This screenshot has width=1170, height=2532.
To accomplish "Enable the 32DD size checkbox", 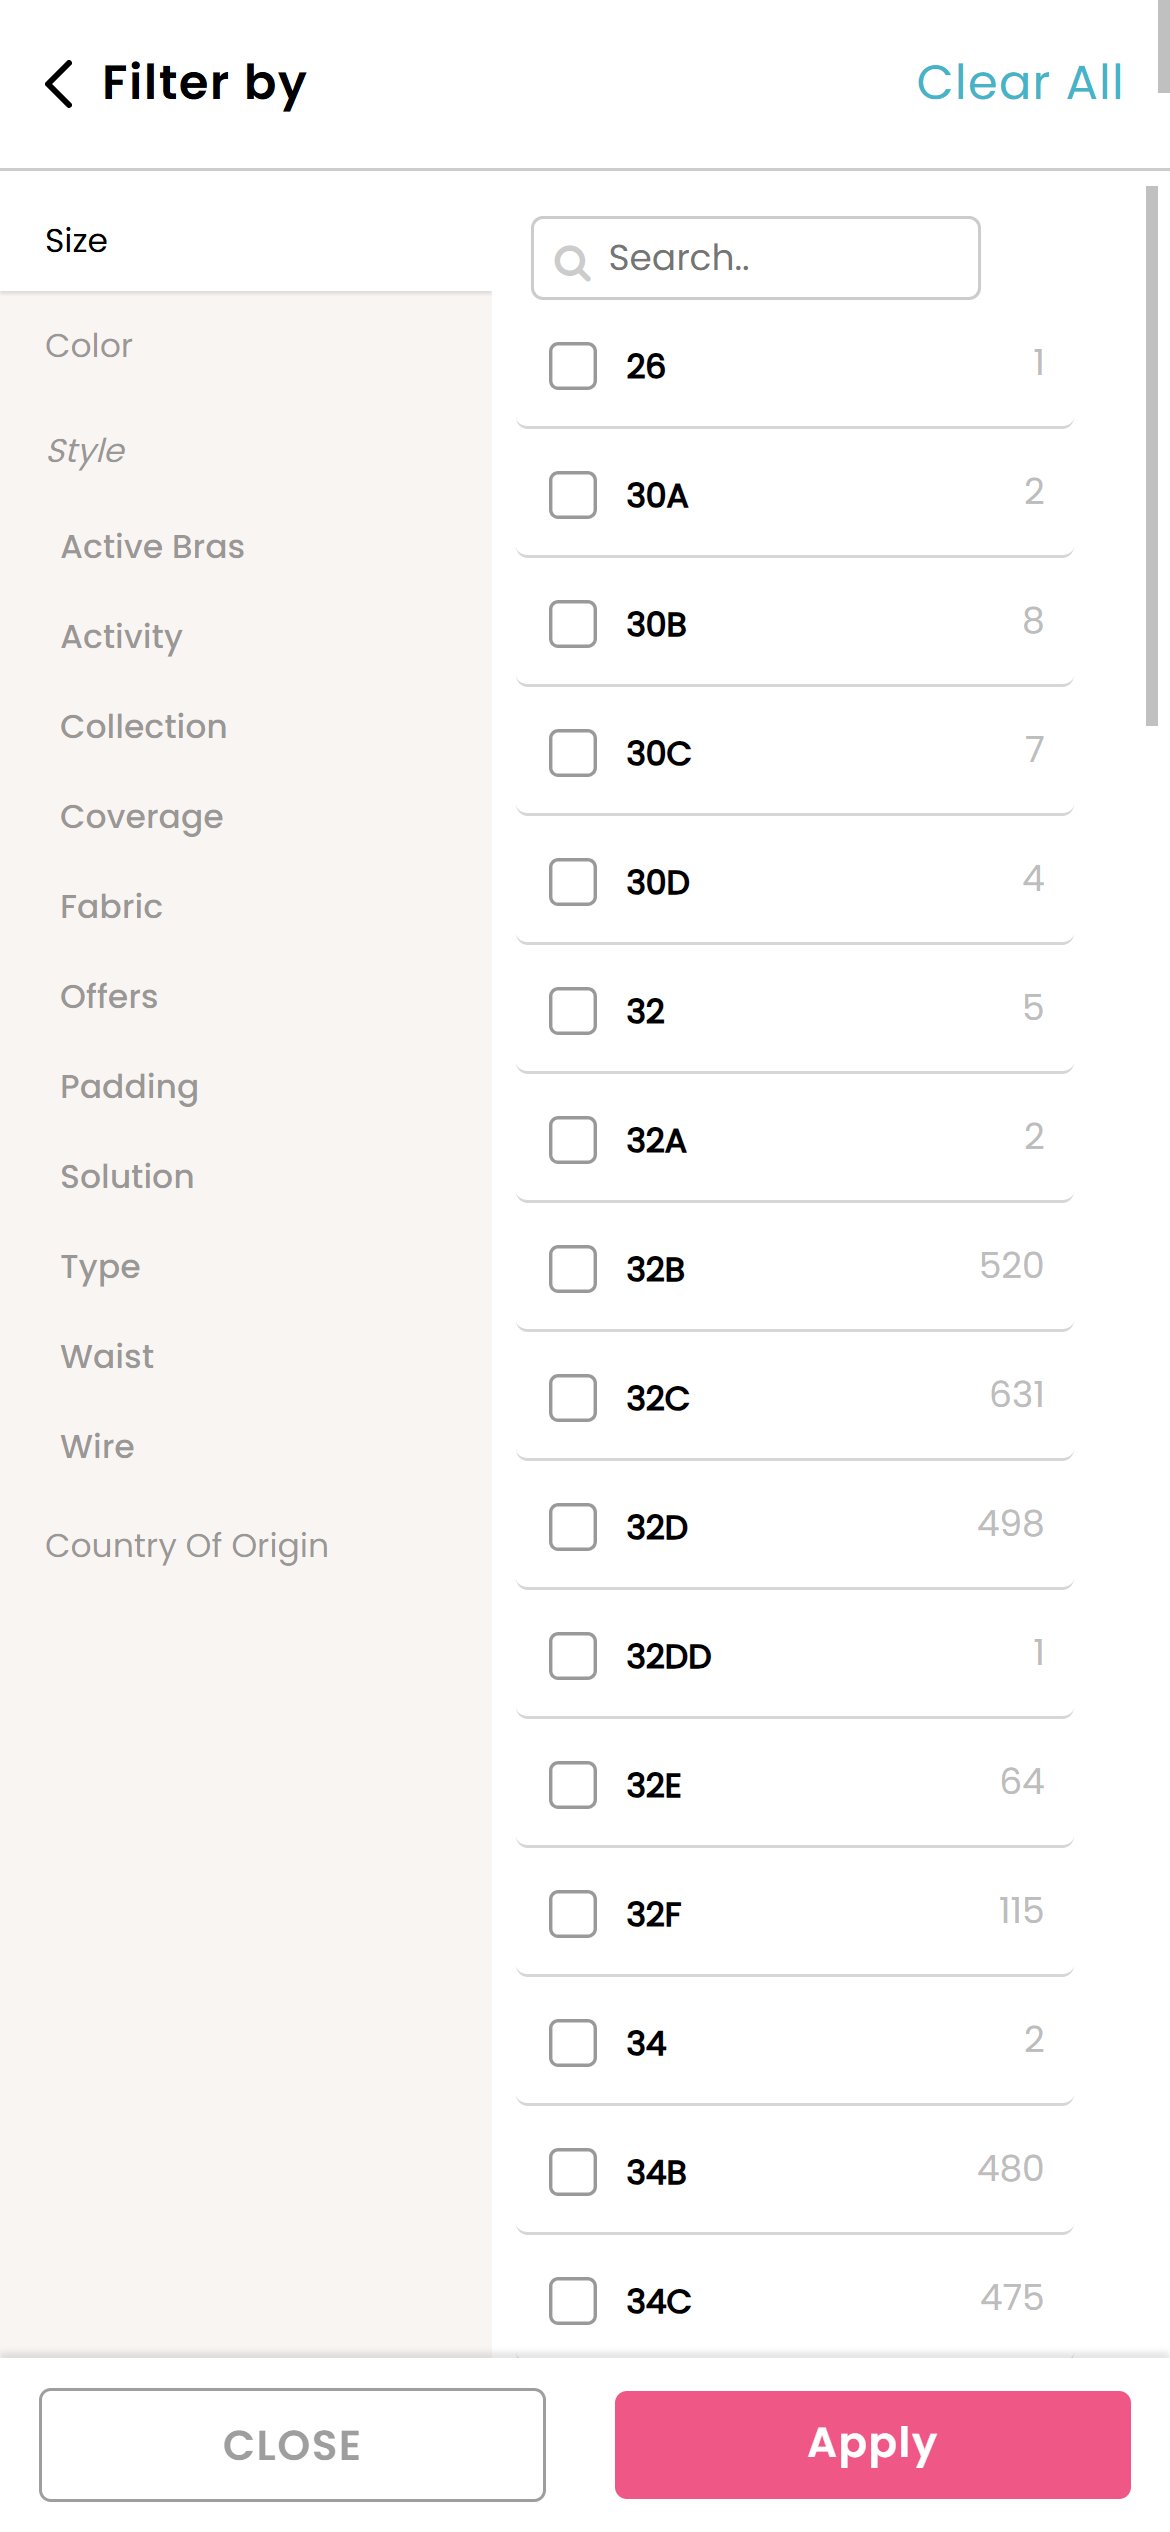I will [x=573, y=1656].
